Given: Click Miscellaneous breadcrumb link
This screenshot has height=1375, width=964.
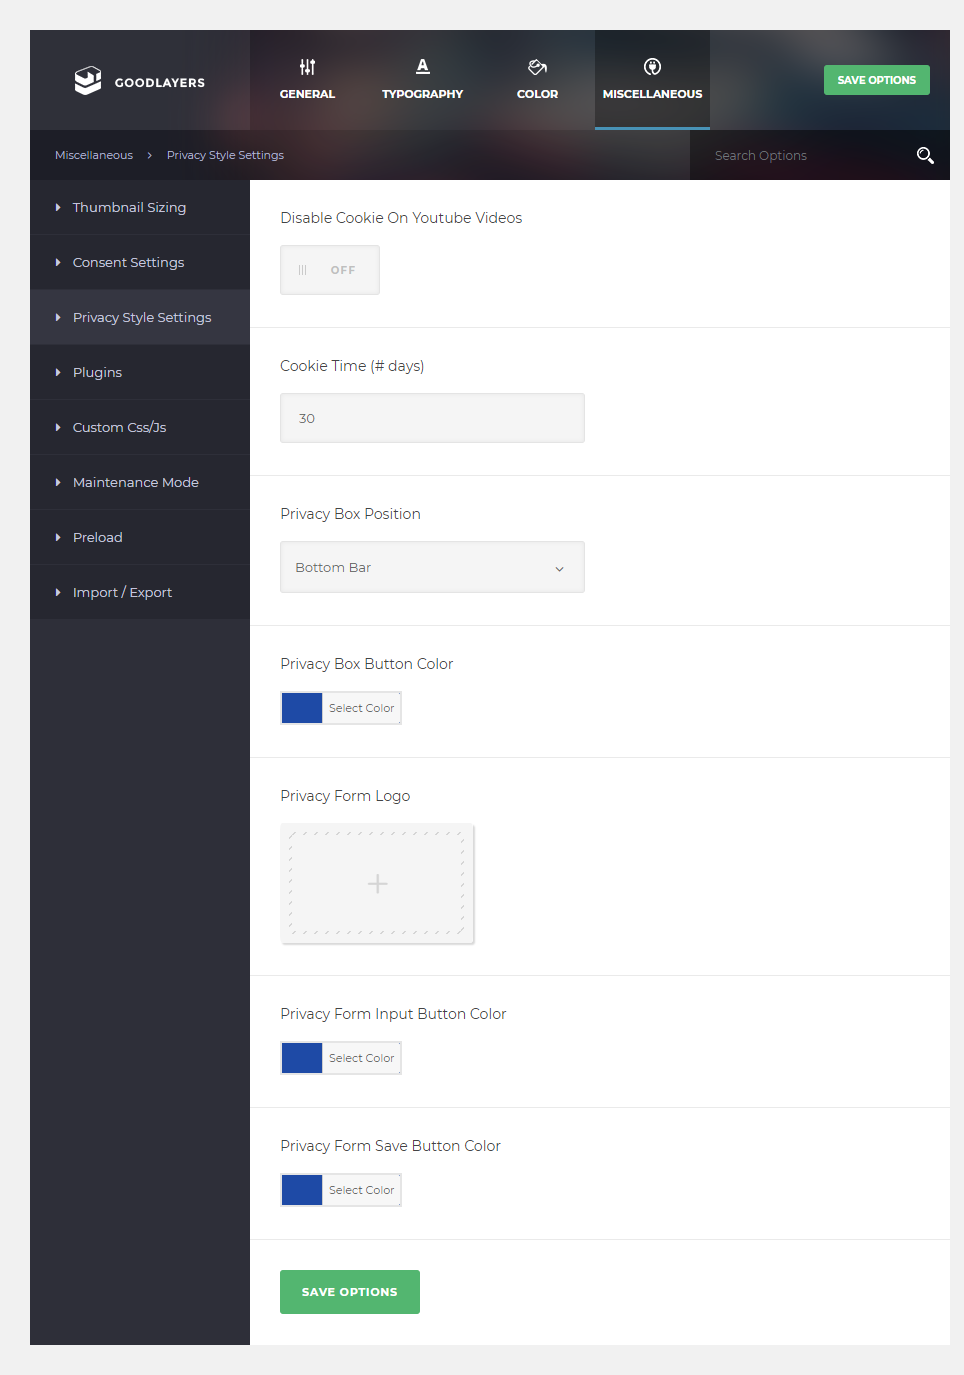Looking at the screenshot, I should click(x=94, y=155).
